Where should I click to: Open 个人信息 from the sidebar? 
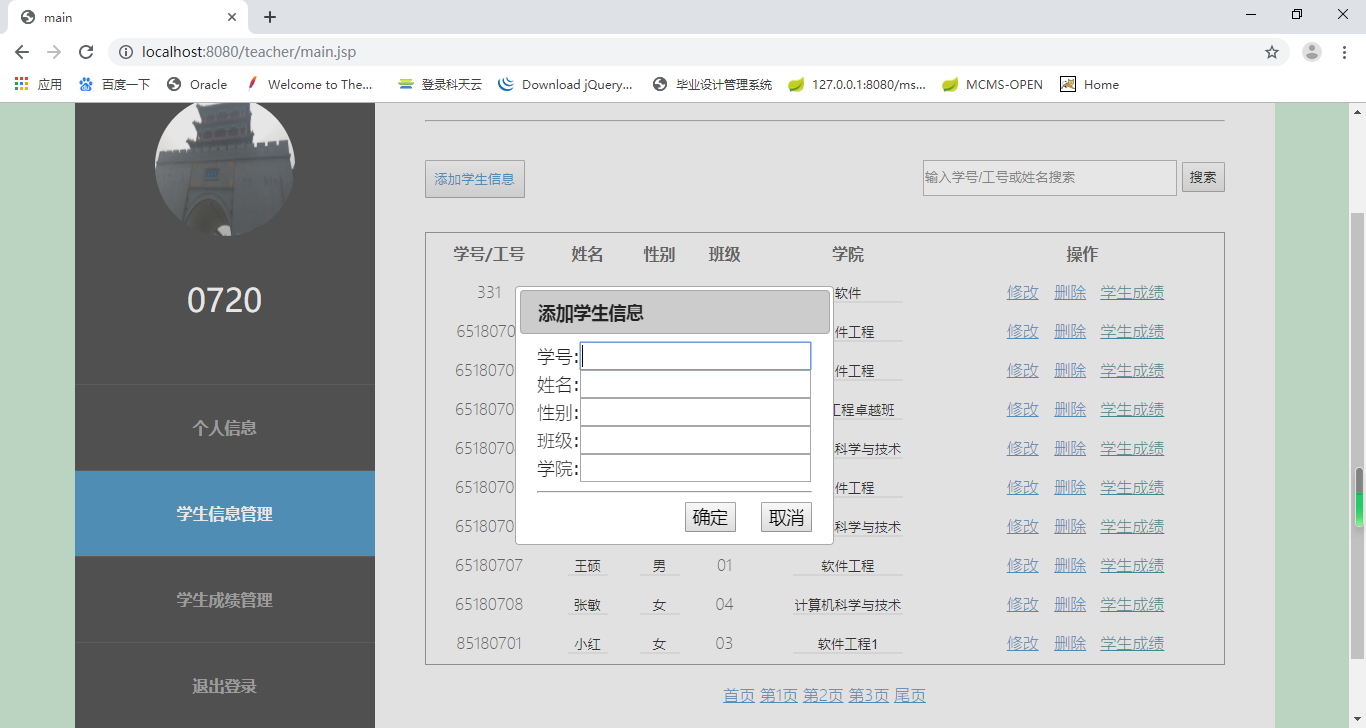click(225, 427)
